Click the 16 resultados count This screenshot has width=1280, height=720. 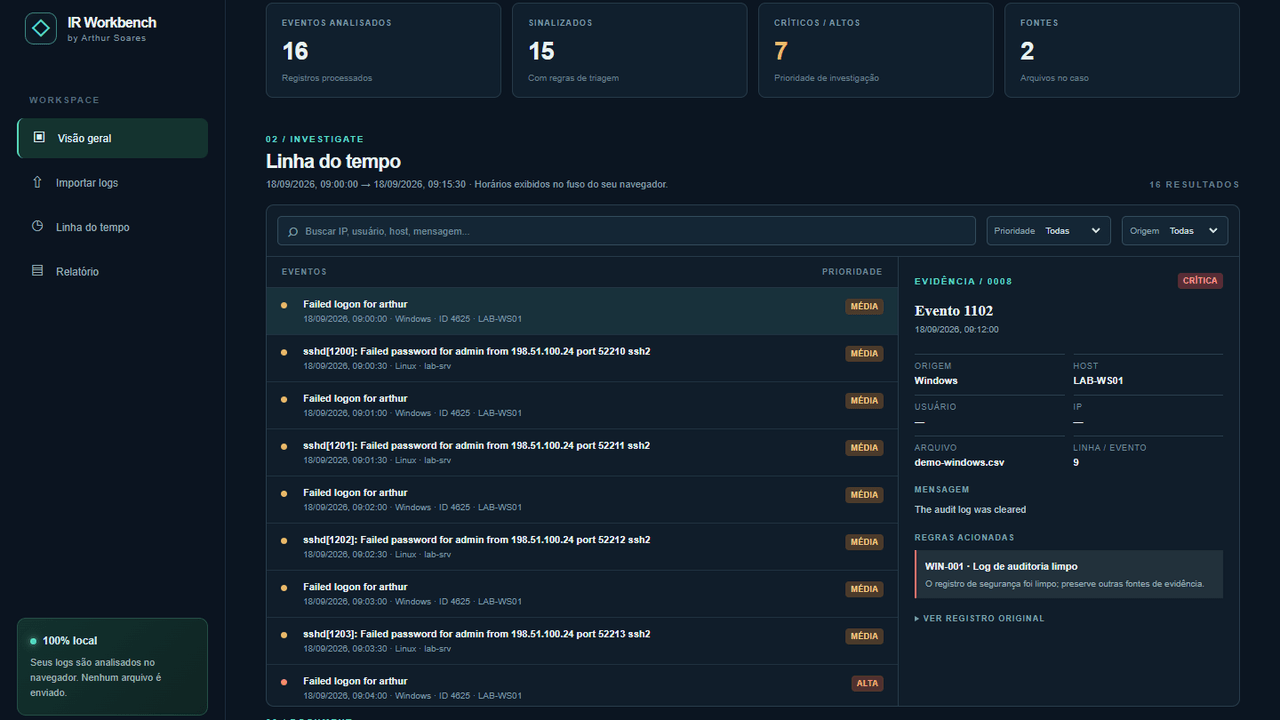1194,185
